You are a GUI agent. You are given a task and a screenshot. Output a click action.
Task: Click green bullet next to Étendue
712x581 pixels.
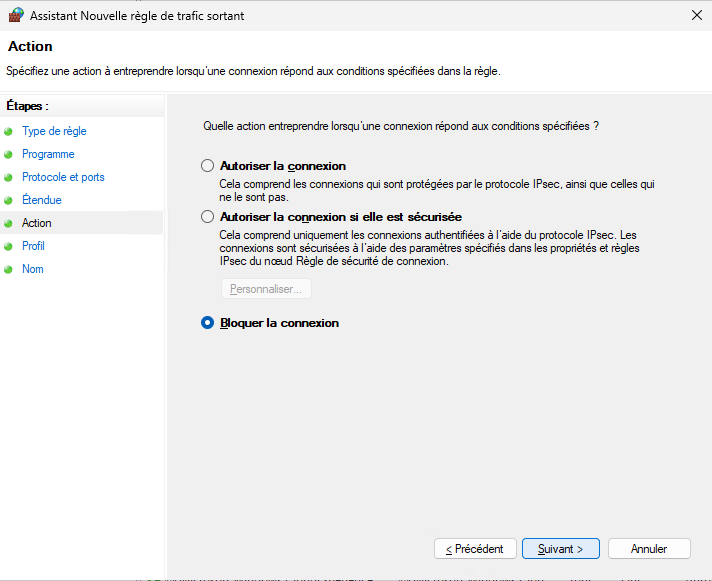[x=9, y=200]
